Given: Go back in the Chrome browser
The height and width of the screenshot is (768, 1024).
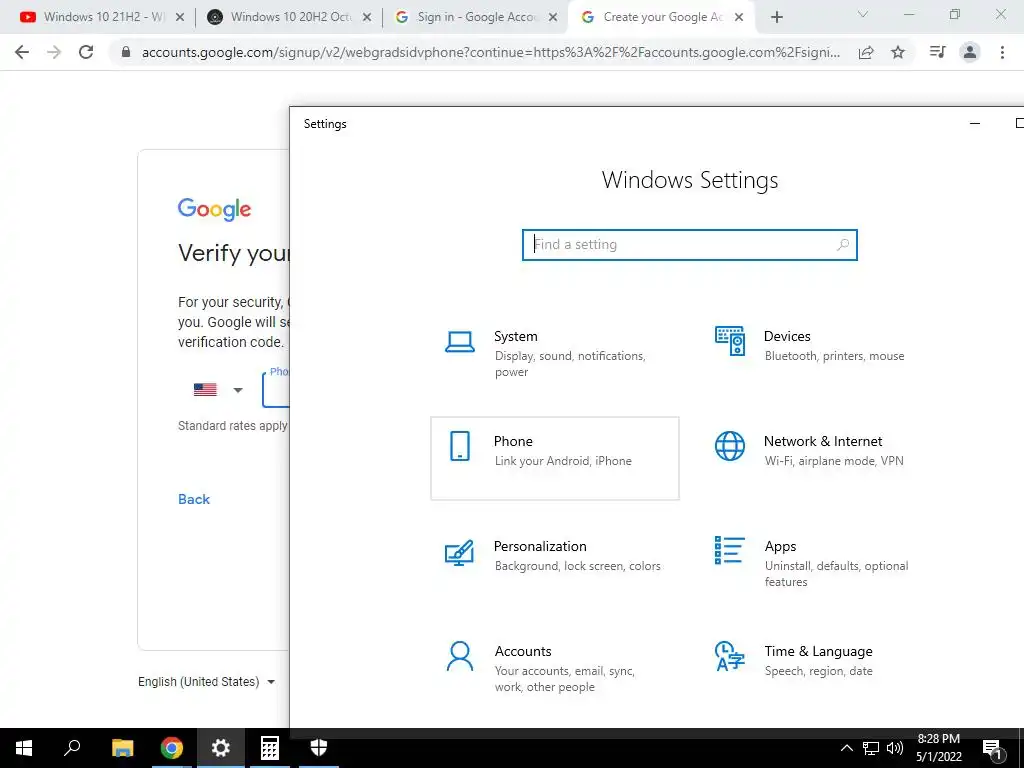Looking at the screenshot, I should pyautogui.click(x=22, y=52).
